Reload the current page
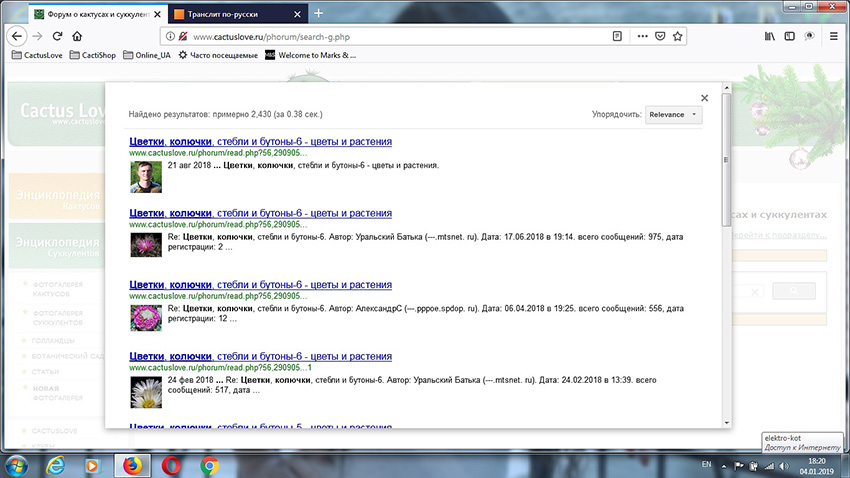The width and height of the screenshot is (850, 478). coord(57,36)
